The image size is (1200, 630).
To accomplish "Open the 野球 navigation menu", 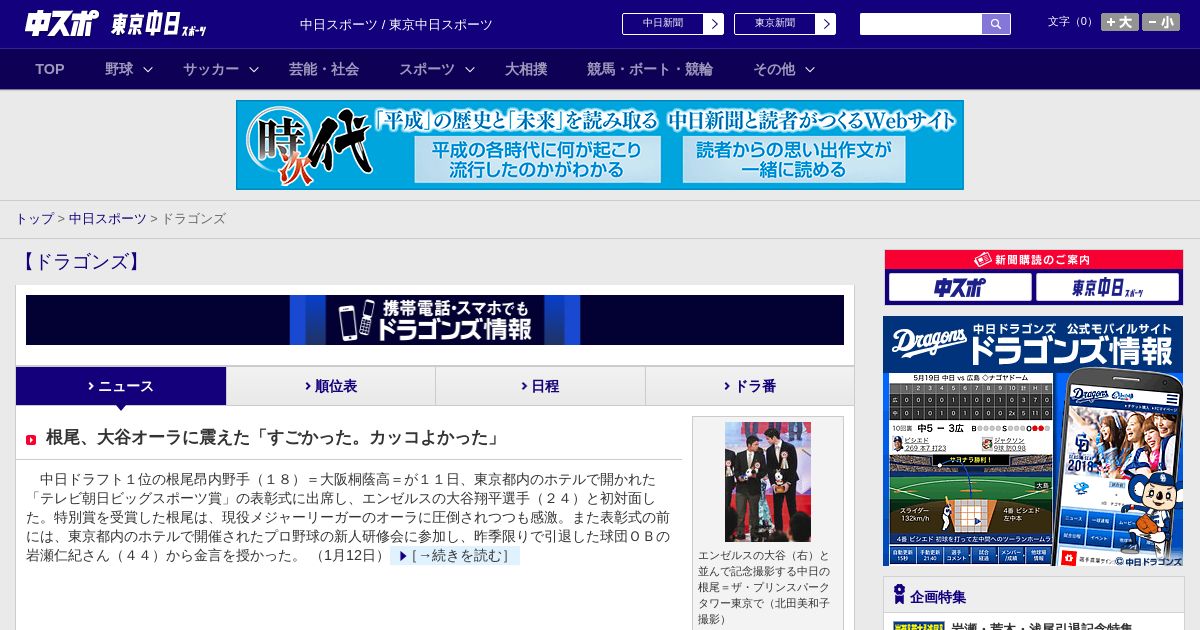I will (119, 69).
